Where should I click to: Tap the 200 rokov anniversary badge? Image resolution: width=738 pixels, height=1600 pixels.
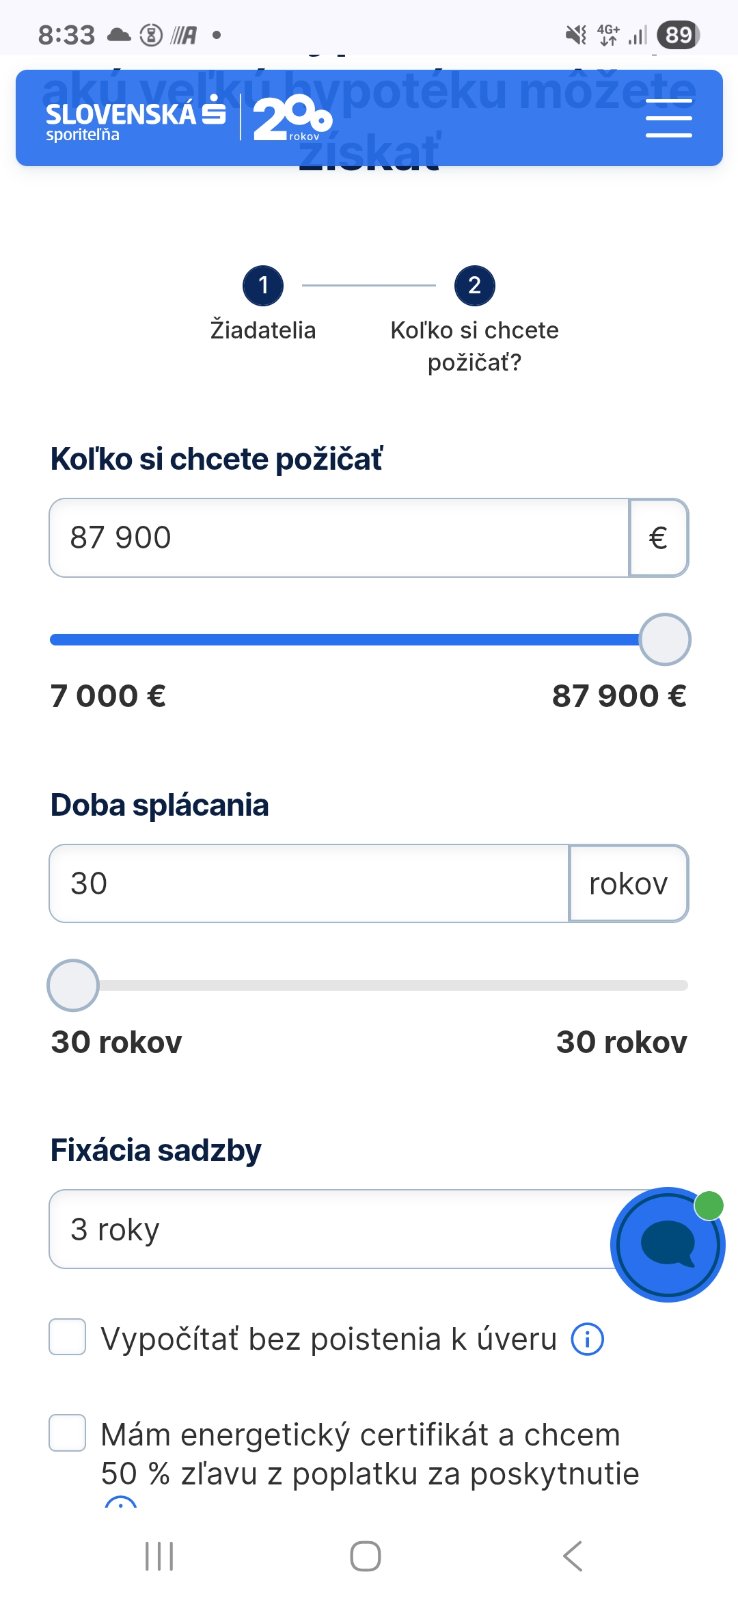pos(291,119)
